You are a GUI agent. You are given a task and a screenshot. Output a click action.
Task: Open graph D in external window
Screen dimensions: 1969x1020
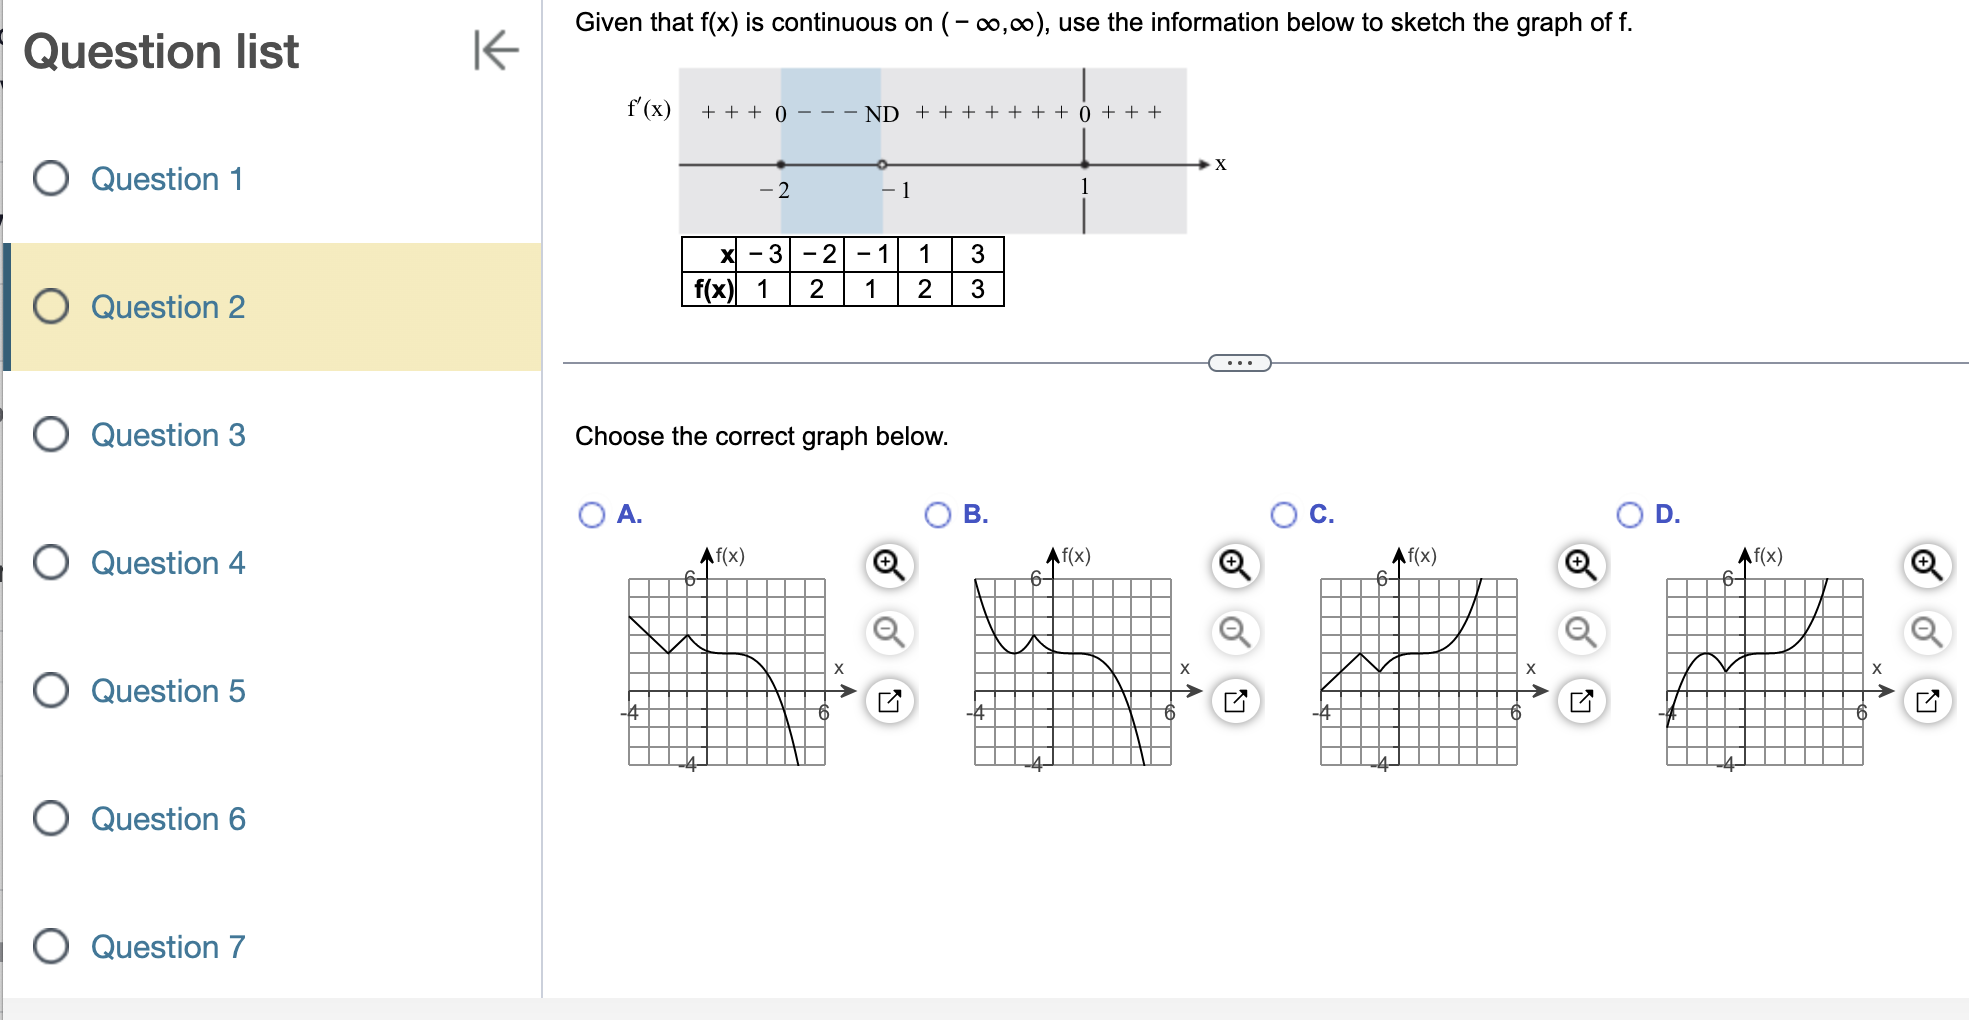1926,701
